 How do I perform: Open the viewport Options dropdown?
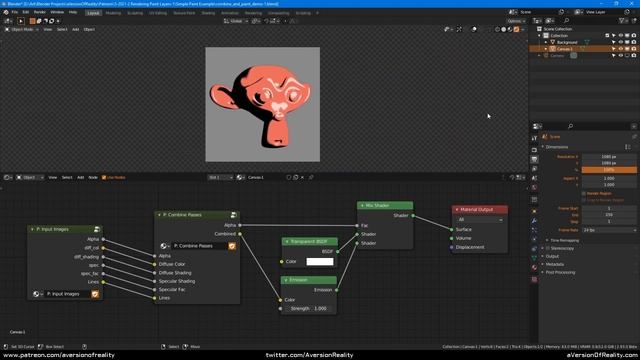516,21
